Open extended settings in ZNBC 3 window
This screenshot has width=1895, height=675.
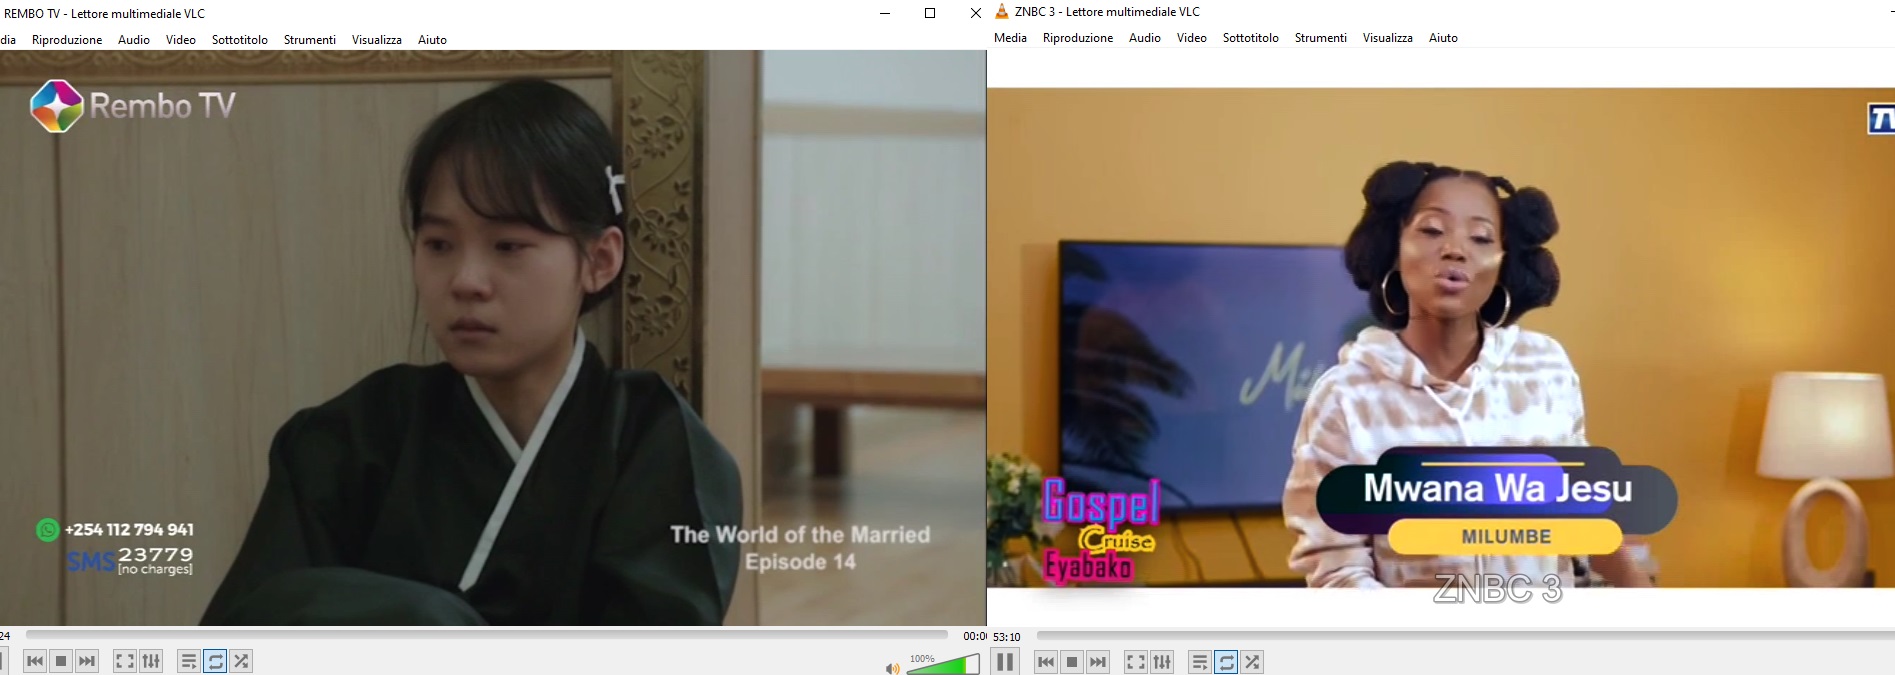coord(1162,662)
